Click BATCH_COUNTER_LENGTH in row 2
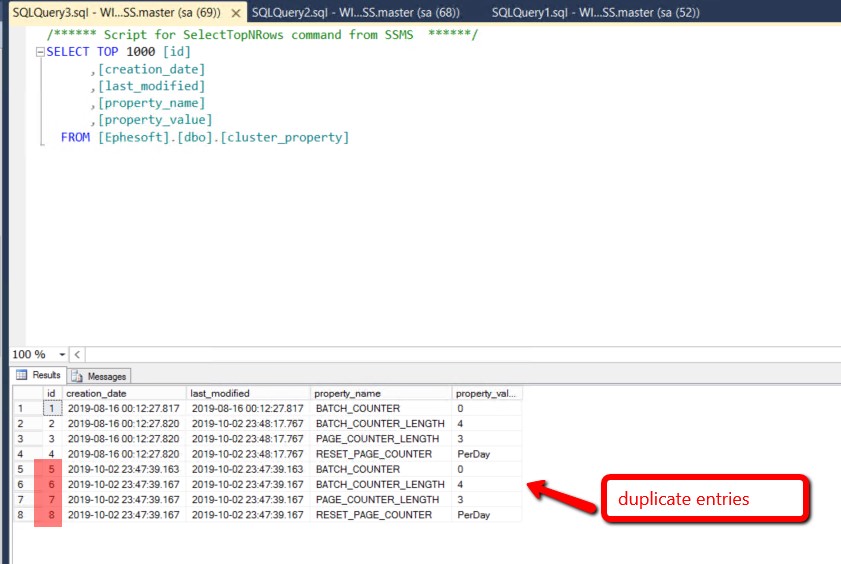The height and width of the screenshot is (564, 841). click(x=381, y=424)
